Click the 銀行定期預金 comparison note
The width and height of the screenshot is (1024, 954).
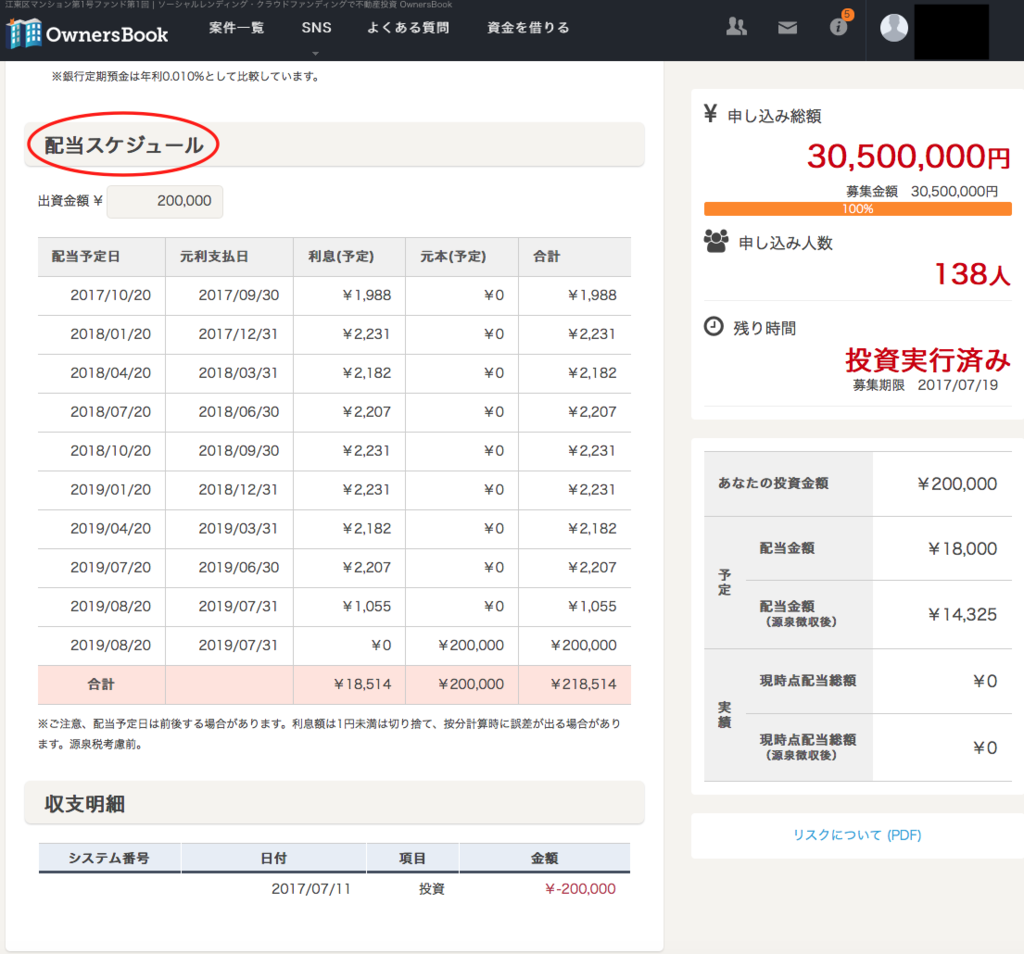pos(185,76)
